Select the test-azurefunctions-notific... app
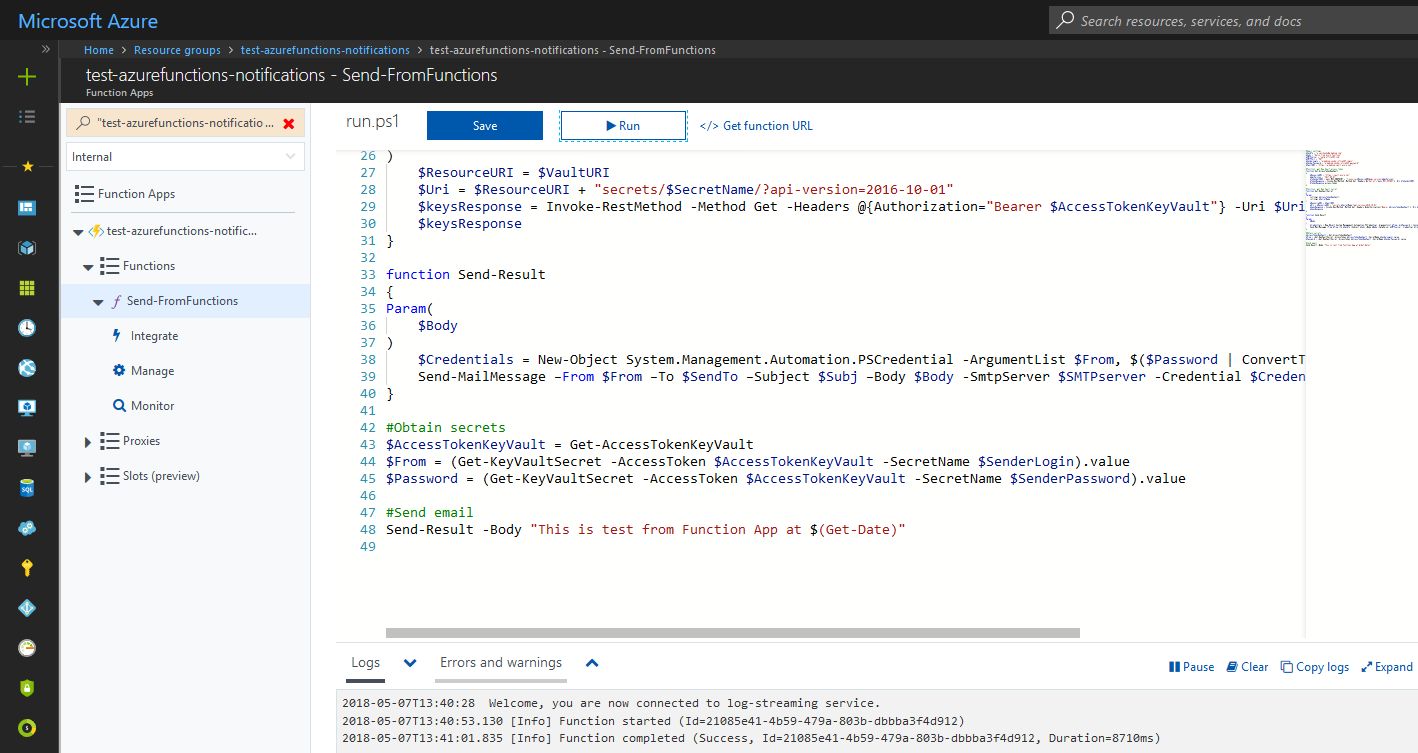The width and height of the screenshot is (1418, 753). click(181, 231)
